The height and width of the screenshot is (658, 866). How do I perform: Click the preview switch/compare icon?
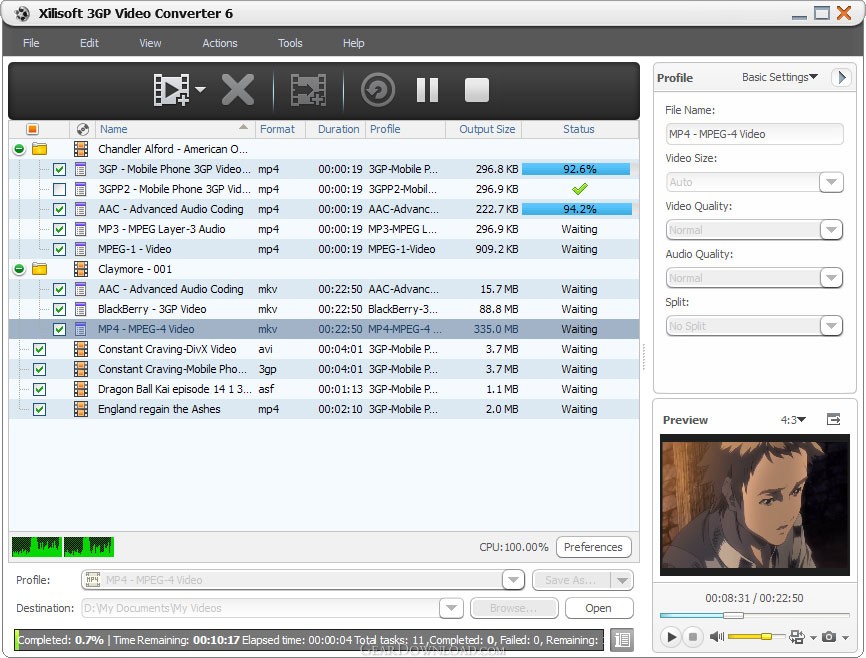pyautogui.click(x=796, y=636)
